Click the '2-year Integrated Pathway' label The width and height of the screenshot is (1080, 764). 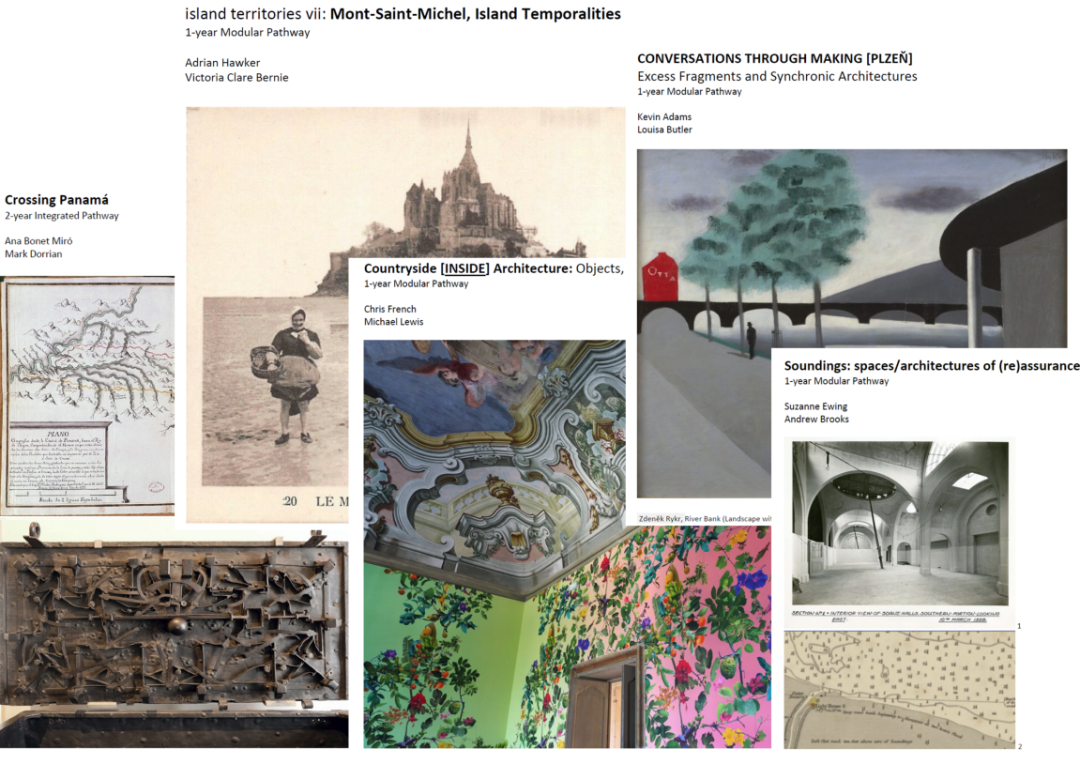tap(62, 216)
